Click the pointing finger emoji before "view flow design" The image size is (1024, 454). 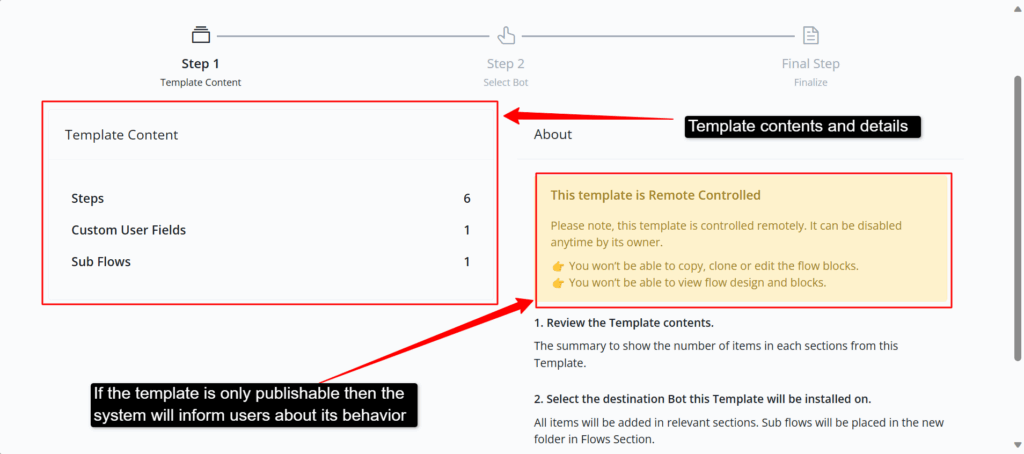558,283
